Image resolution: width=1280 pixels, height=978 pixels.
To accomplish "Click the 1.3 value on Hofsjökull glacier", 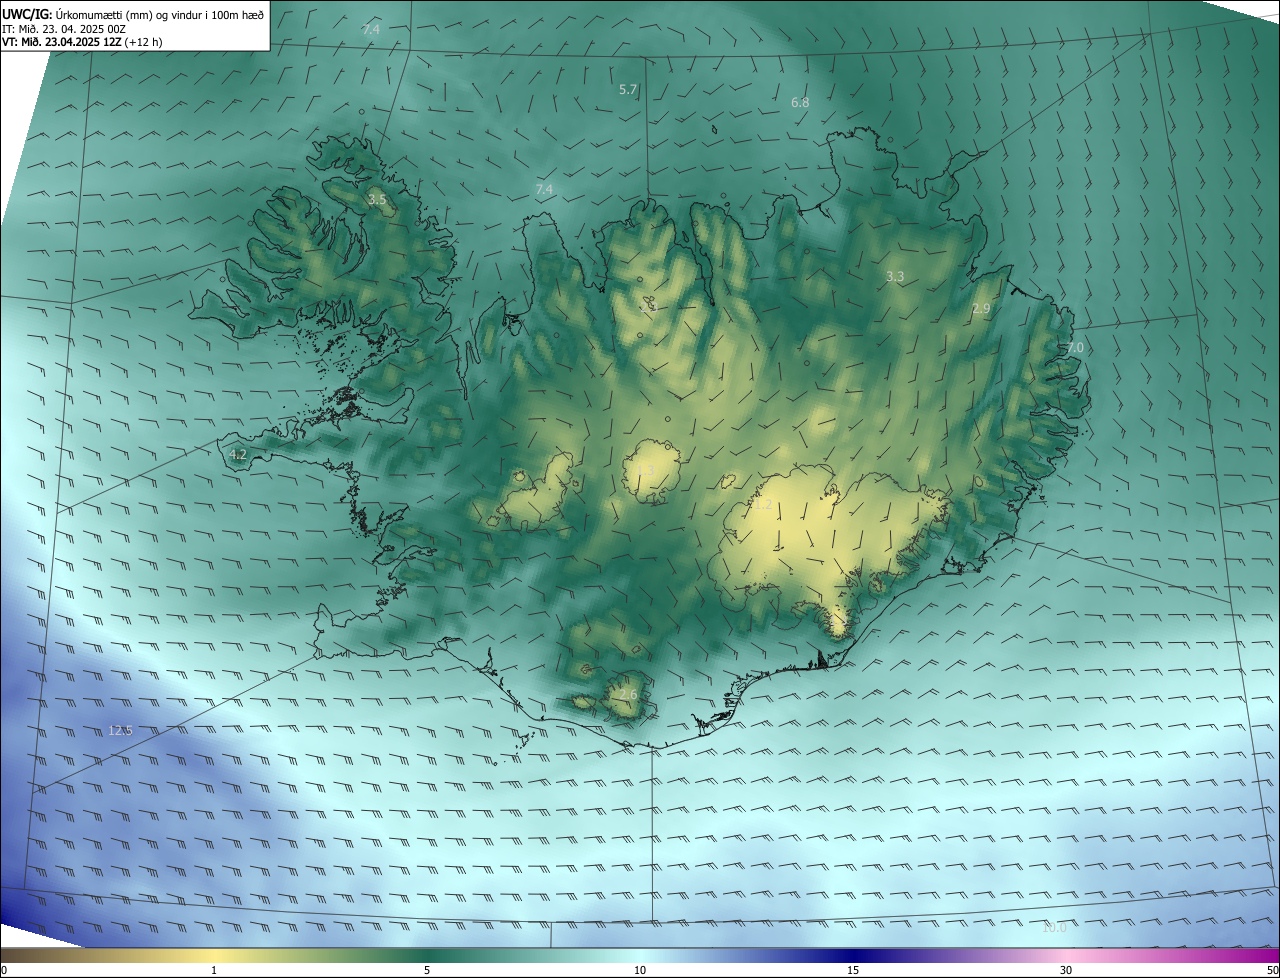I will pyautogui.click(x=646, y=470).
